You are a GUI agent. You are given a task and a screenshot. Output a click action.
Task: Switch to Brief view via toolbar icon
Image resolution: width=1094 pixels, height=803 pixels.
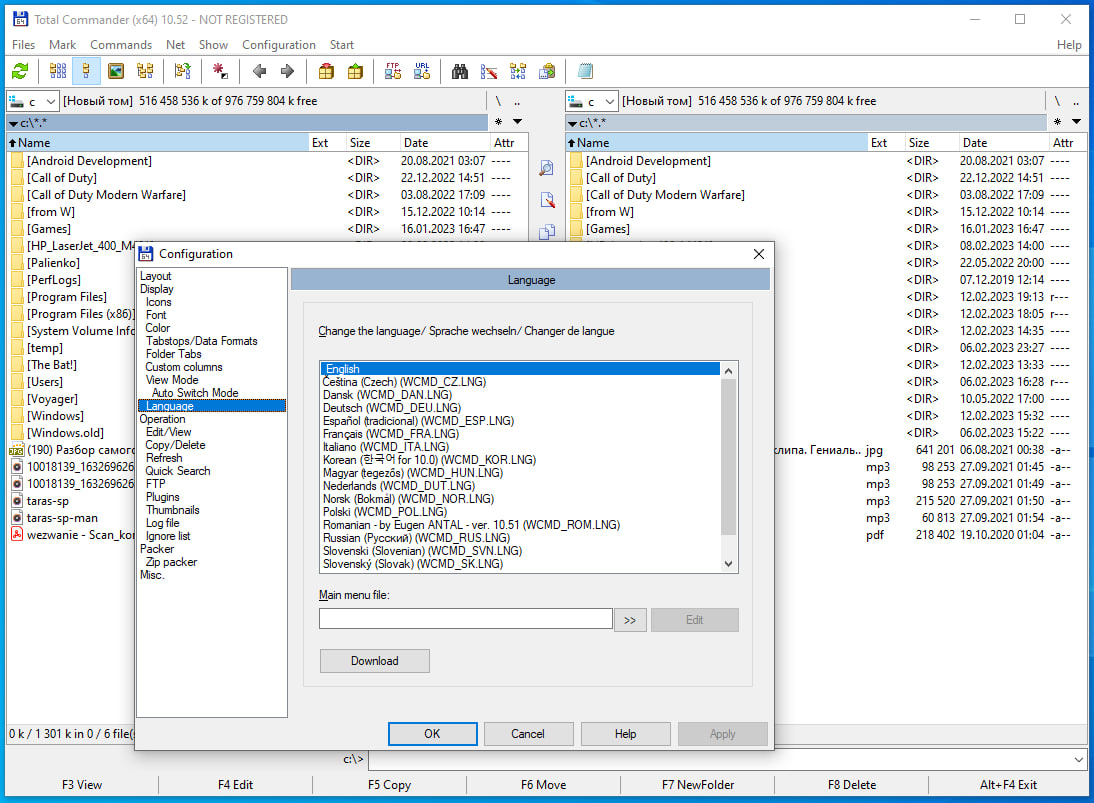(58, 71)
